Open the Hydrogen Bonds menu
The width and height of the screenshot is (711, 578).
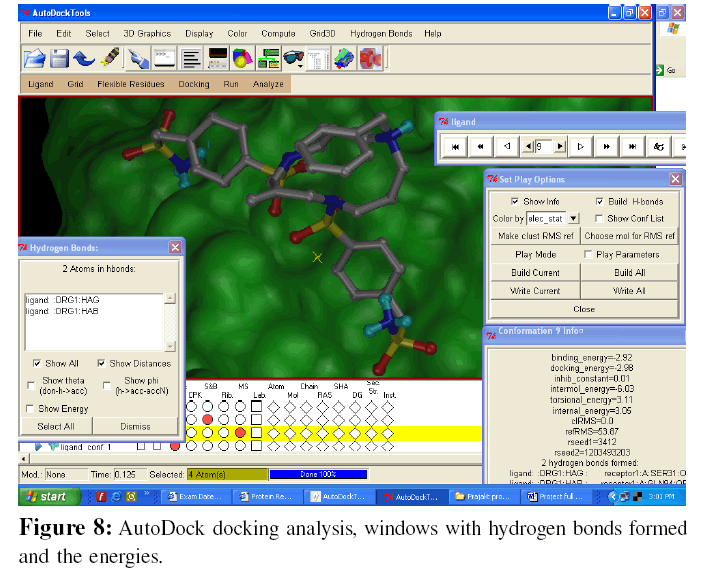[x=380, y=33]
